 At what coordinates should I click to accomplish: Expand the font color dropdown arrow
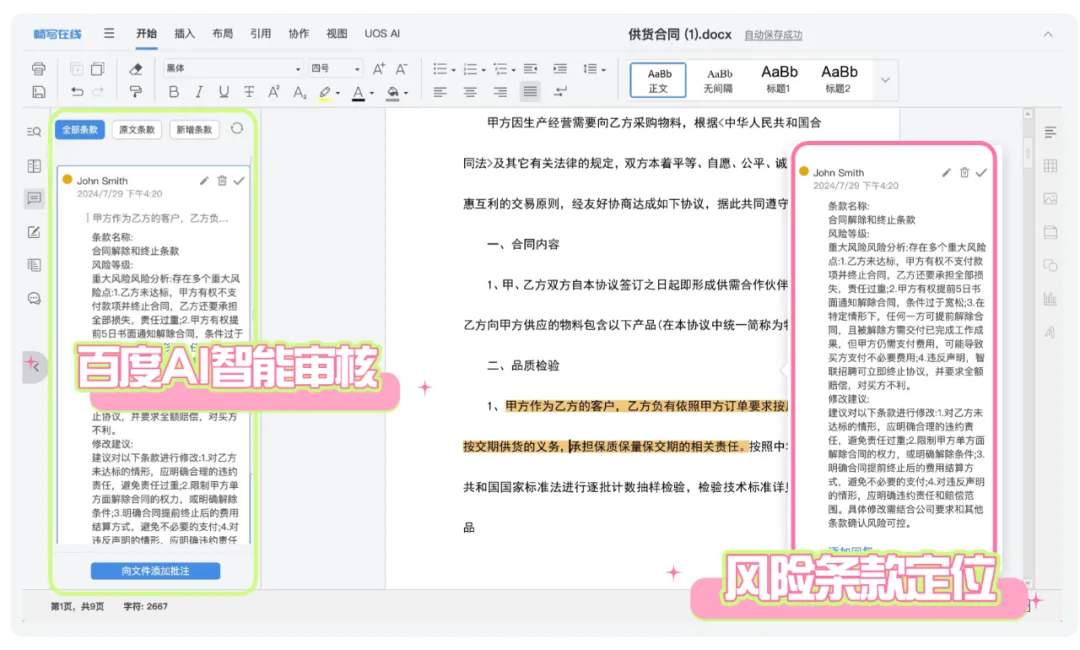(x=372, y=93)
